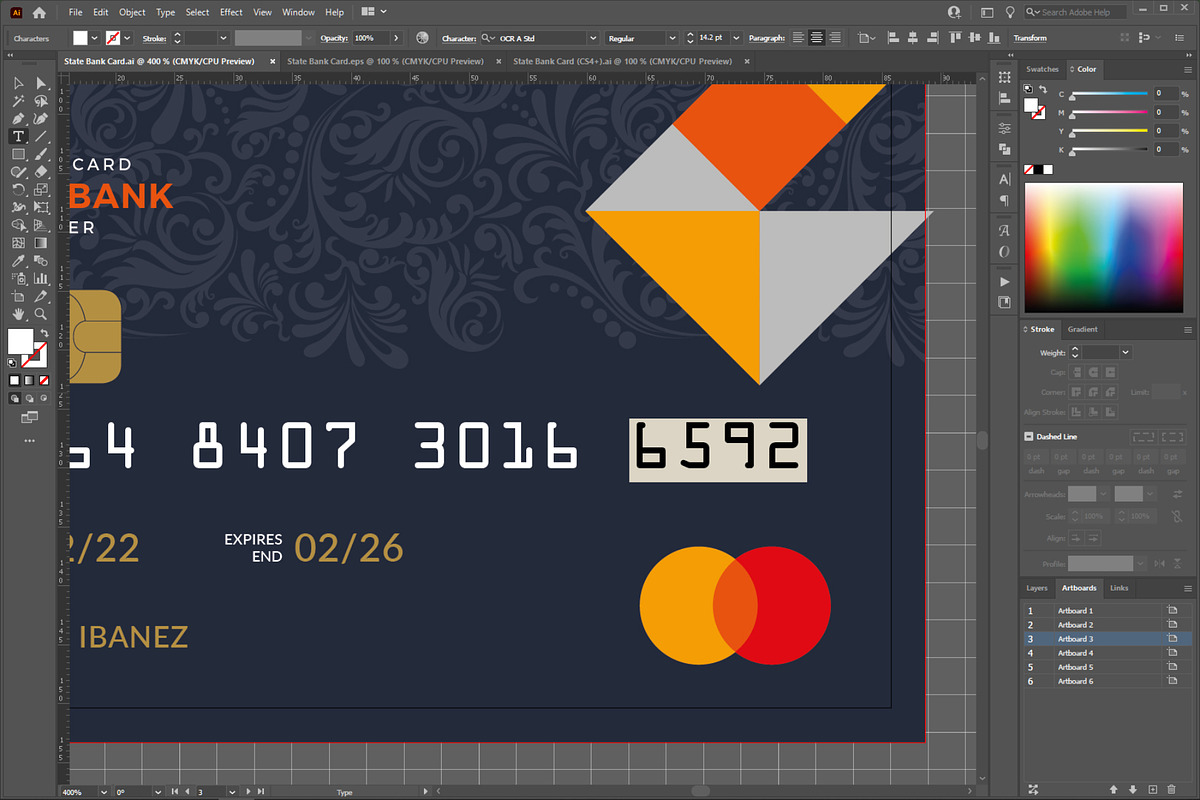This screenshot has height=800, width=1200.
Task: Select the Eyedropper tool
Action: pyautogui.click(x=18, y=261)
